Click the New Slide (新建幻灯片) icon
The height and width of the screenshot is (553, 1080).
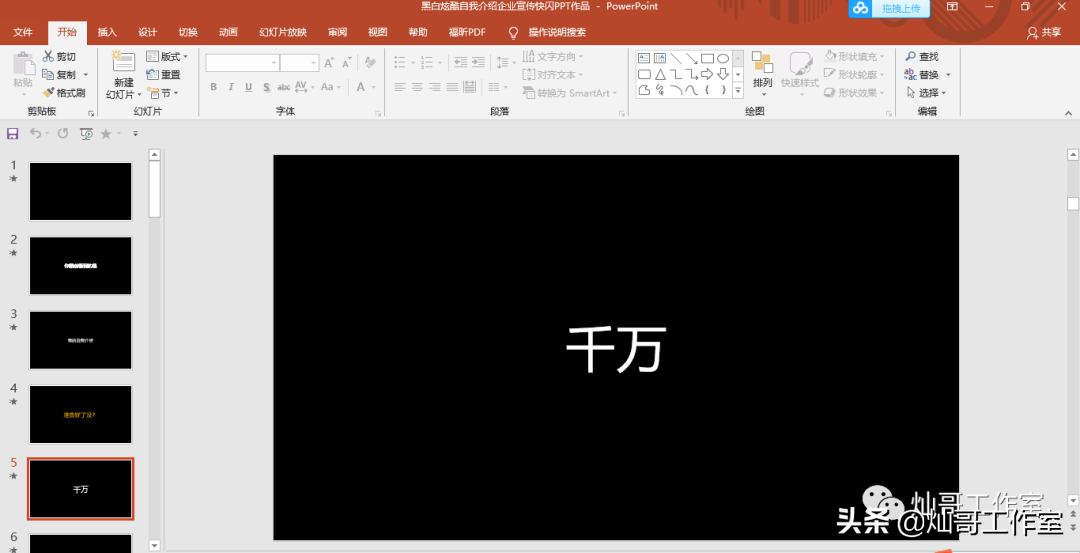point(123,63)
